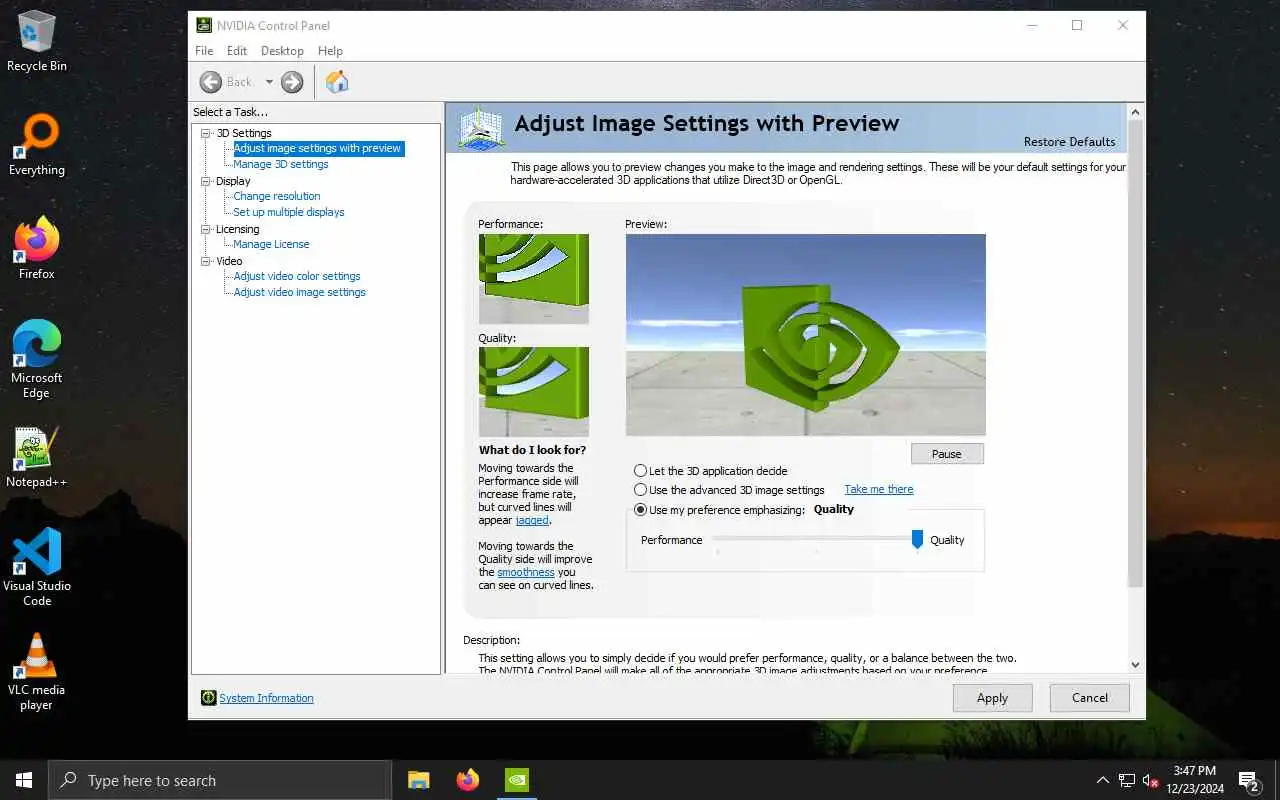Viewport: 1280px width, 800px height.
Task: Collapse the Video tree node
Action: pyautogui.click(x=207, y=261)
